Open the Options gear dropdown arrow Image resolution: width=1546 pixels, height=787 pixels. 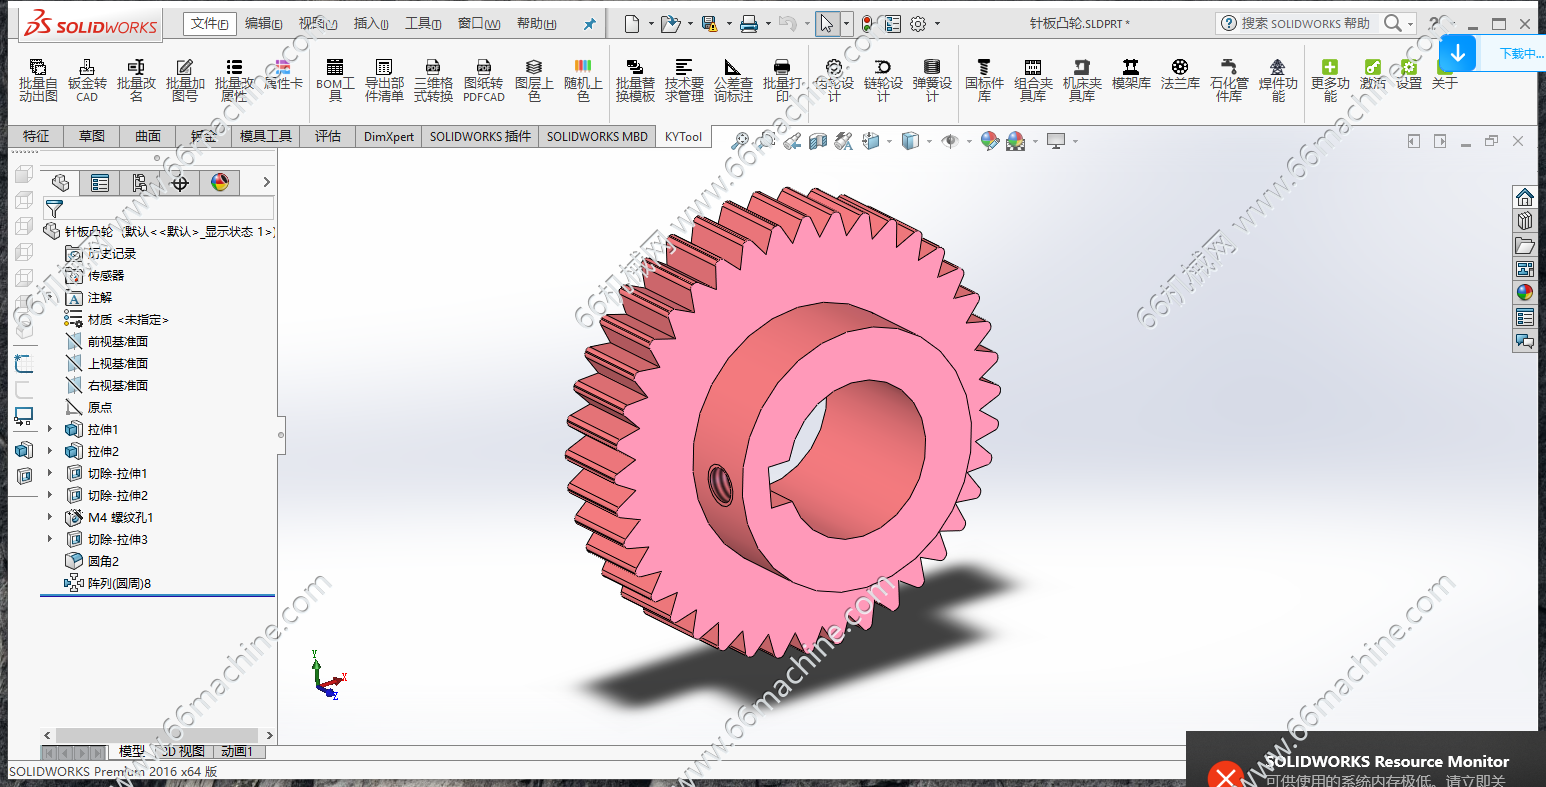point(935,24)
